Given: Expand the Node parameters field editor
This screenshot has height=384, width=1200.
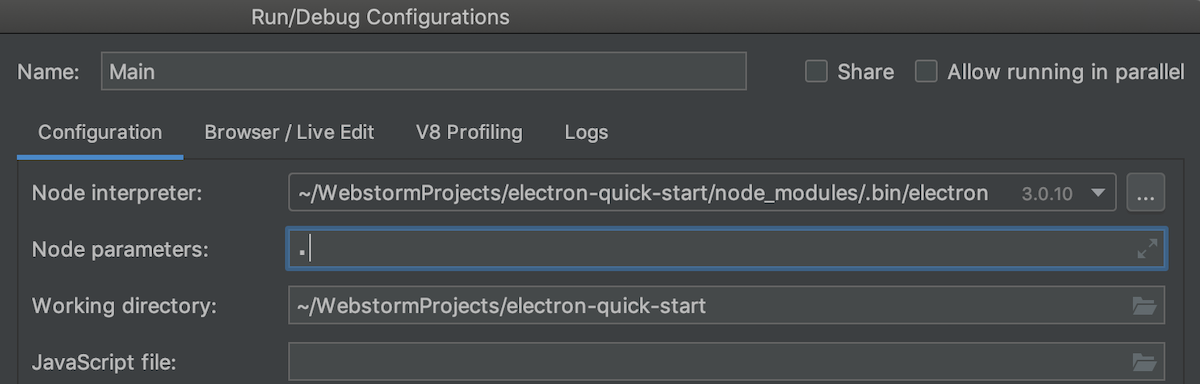Looking at the screenshot, I should pyautogui.click(x=1147, y=250).
